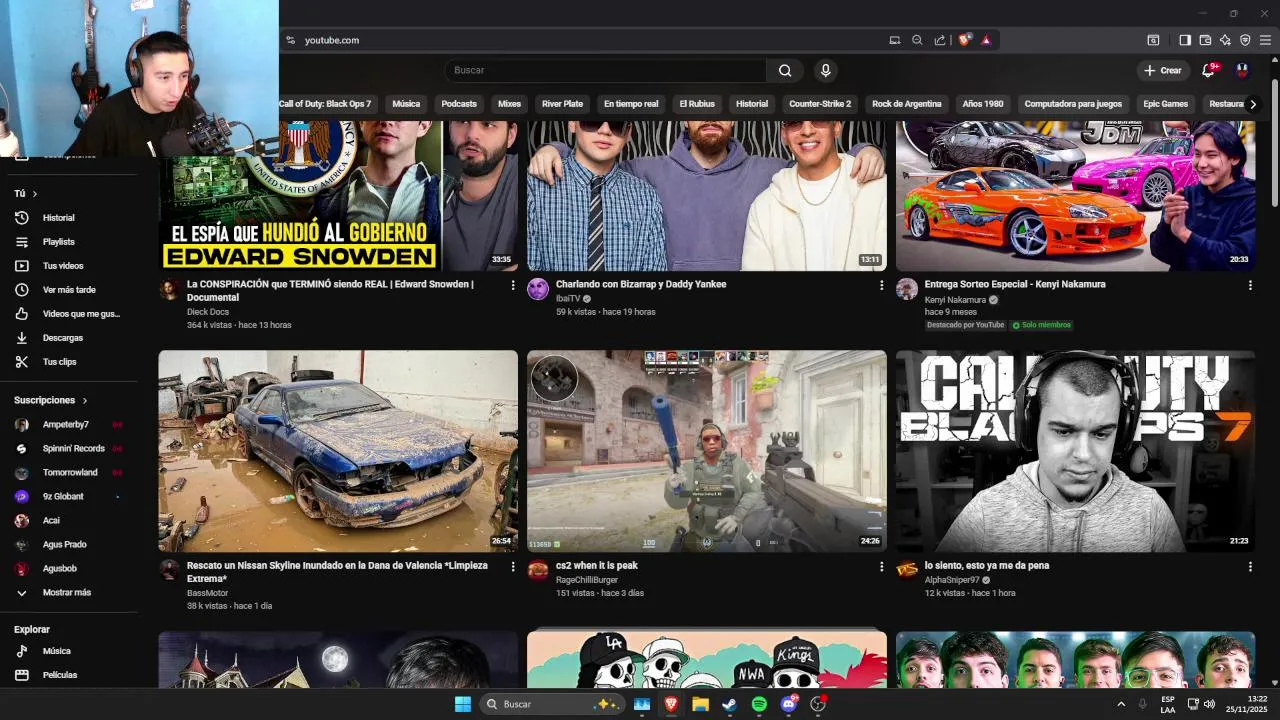
Task: Open the ibaiTV channel link
Action: pos(568,299)
